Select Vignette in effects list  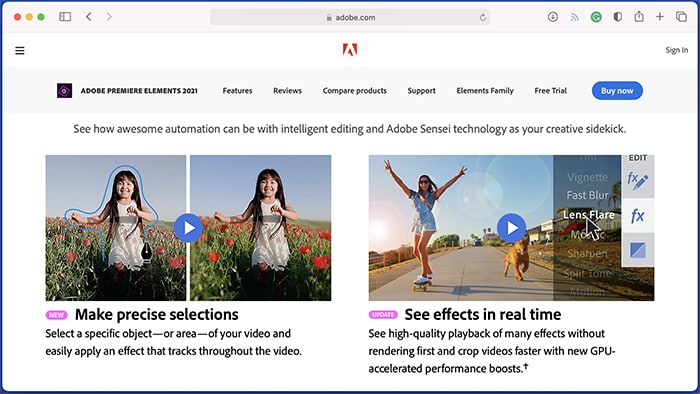[x=588, y=177]
